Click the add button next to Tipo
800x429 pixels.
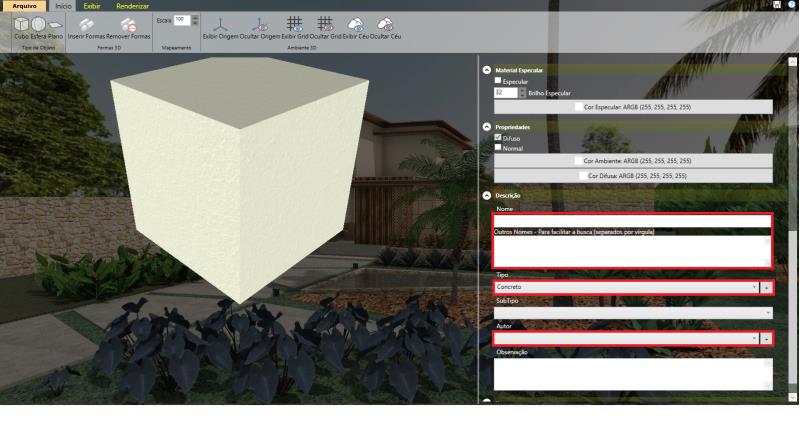click(766, 287)
